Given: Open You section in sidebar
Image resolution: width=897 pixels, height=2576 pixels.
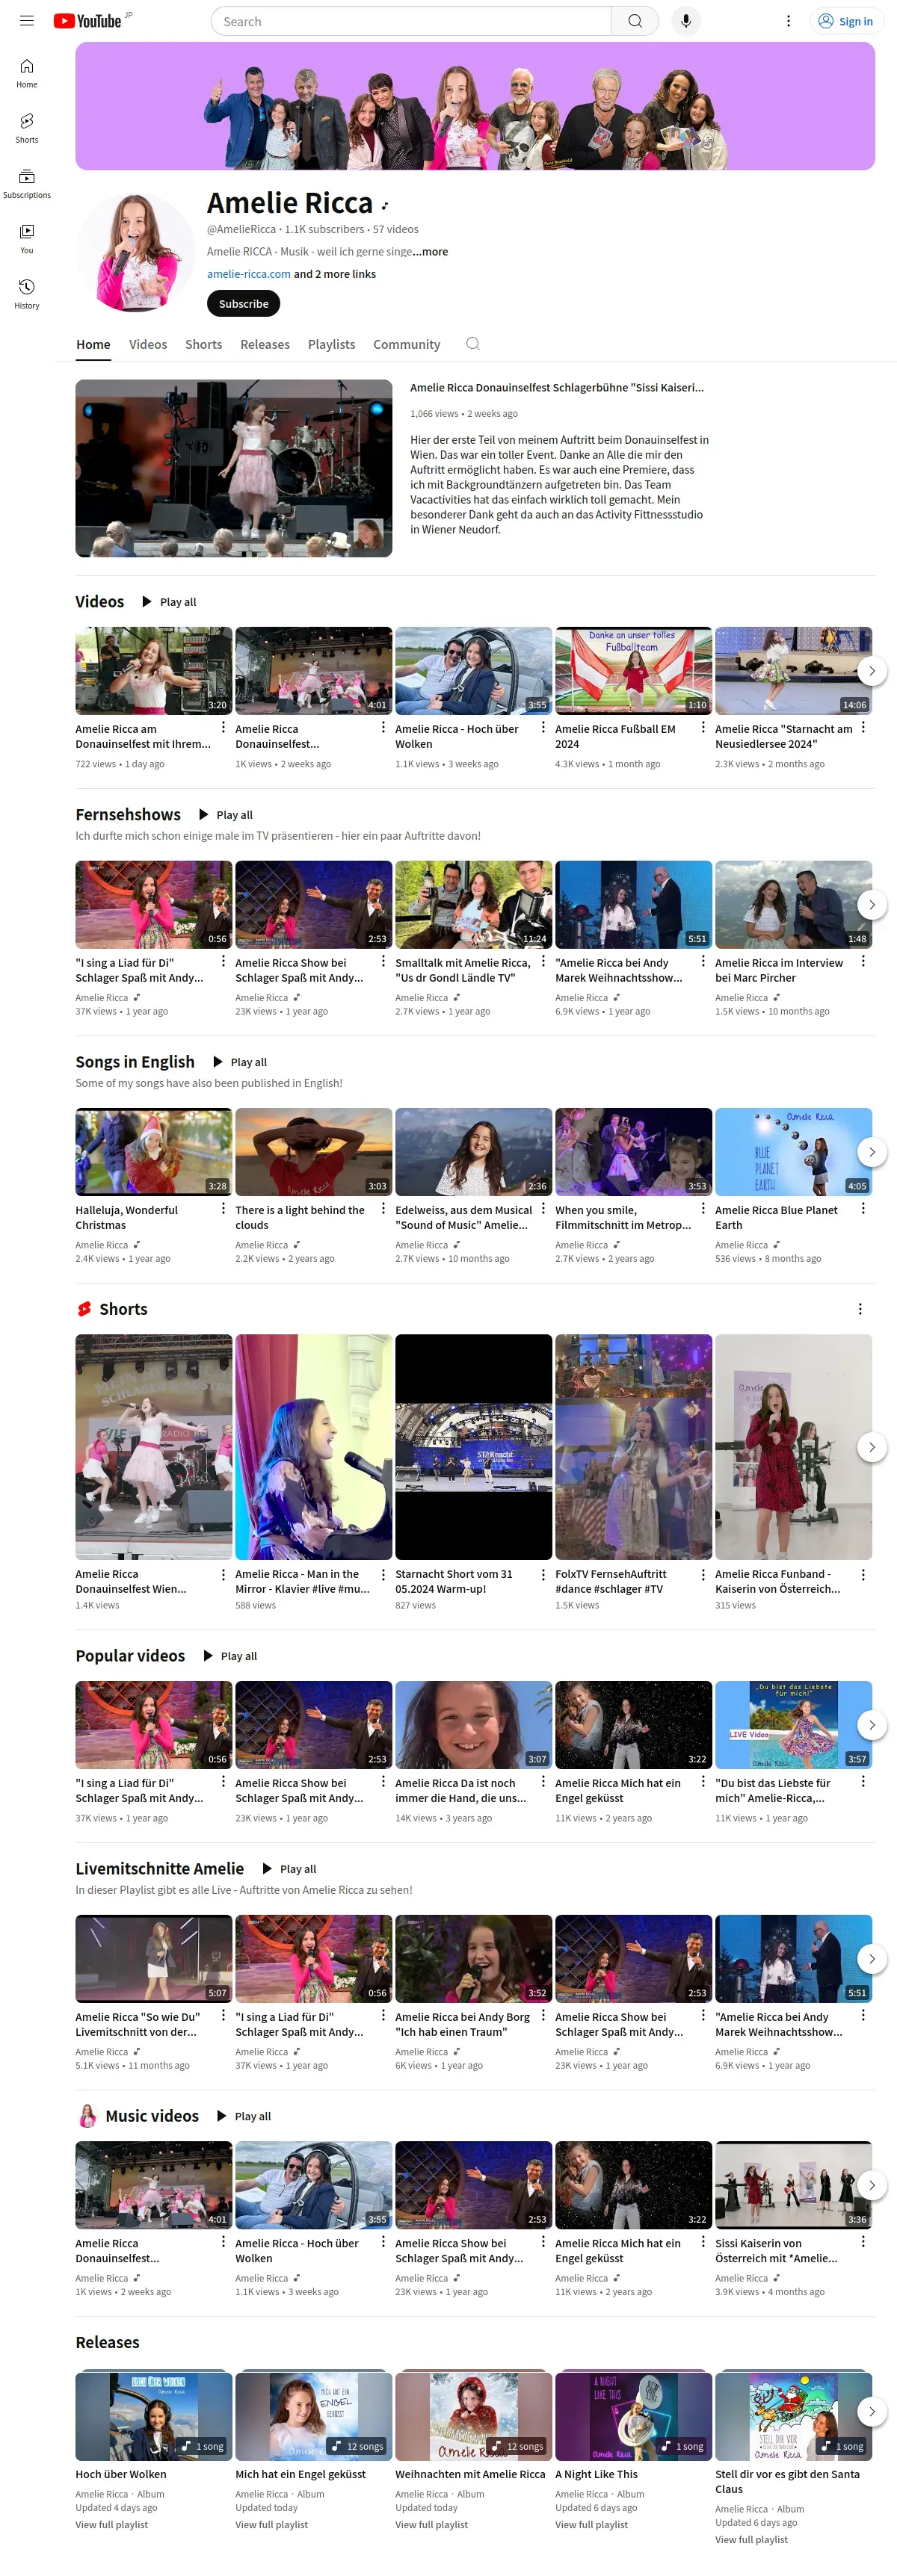Looking at the screenshot, I should pos(27,238).
